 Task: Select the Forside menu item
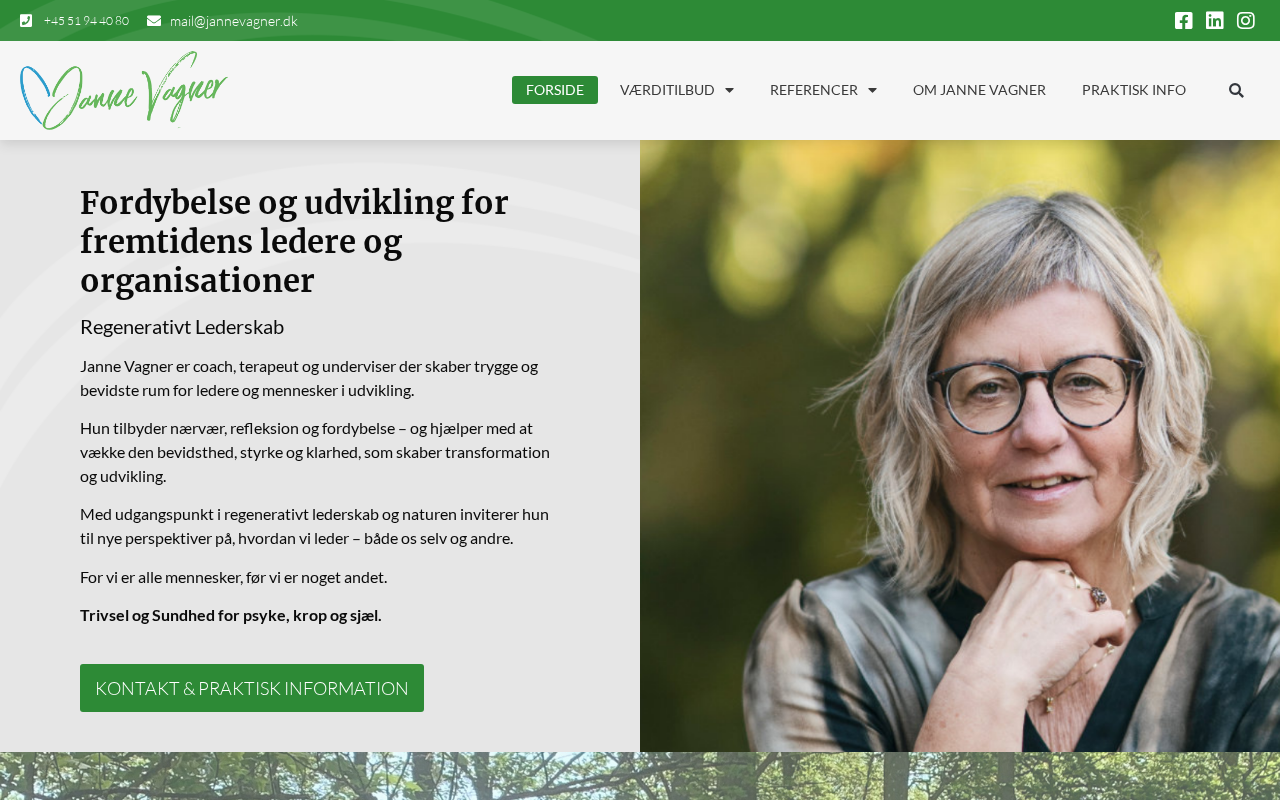tap(555, 90)
